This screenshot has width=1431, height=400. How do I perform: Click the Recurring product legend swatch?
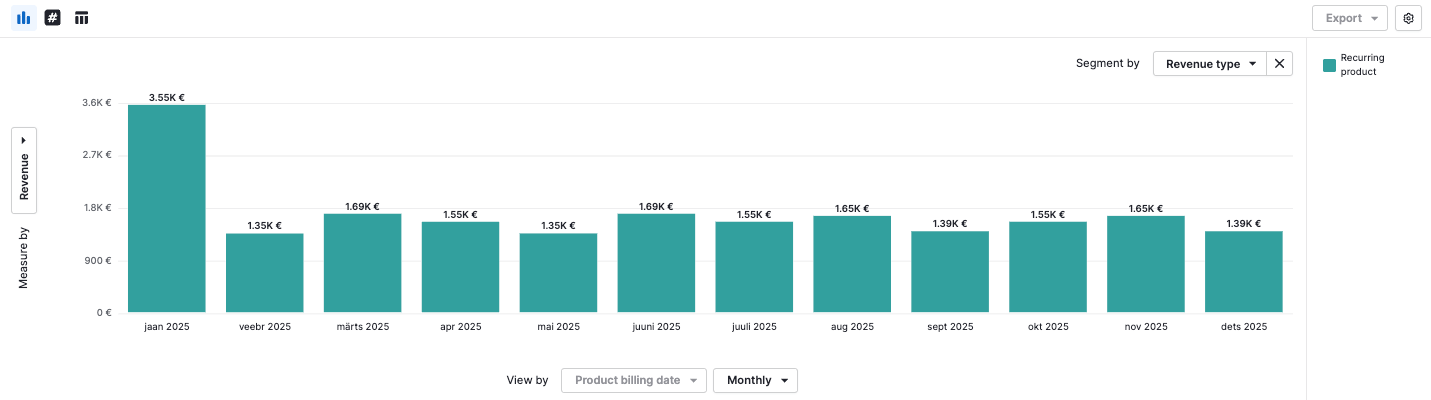1329,65
